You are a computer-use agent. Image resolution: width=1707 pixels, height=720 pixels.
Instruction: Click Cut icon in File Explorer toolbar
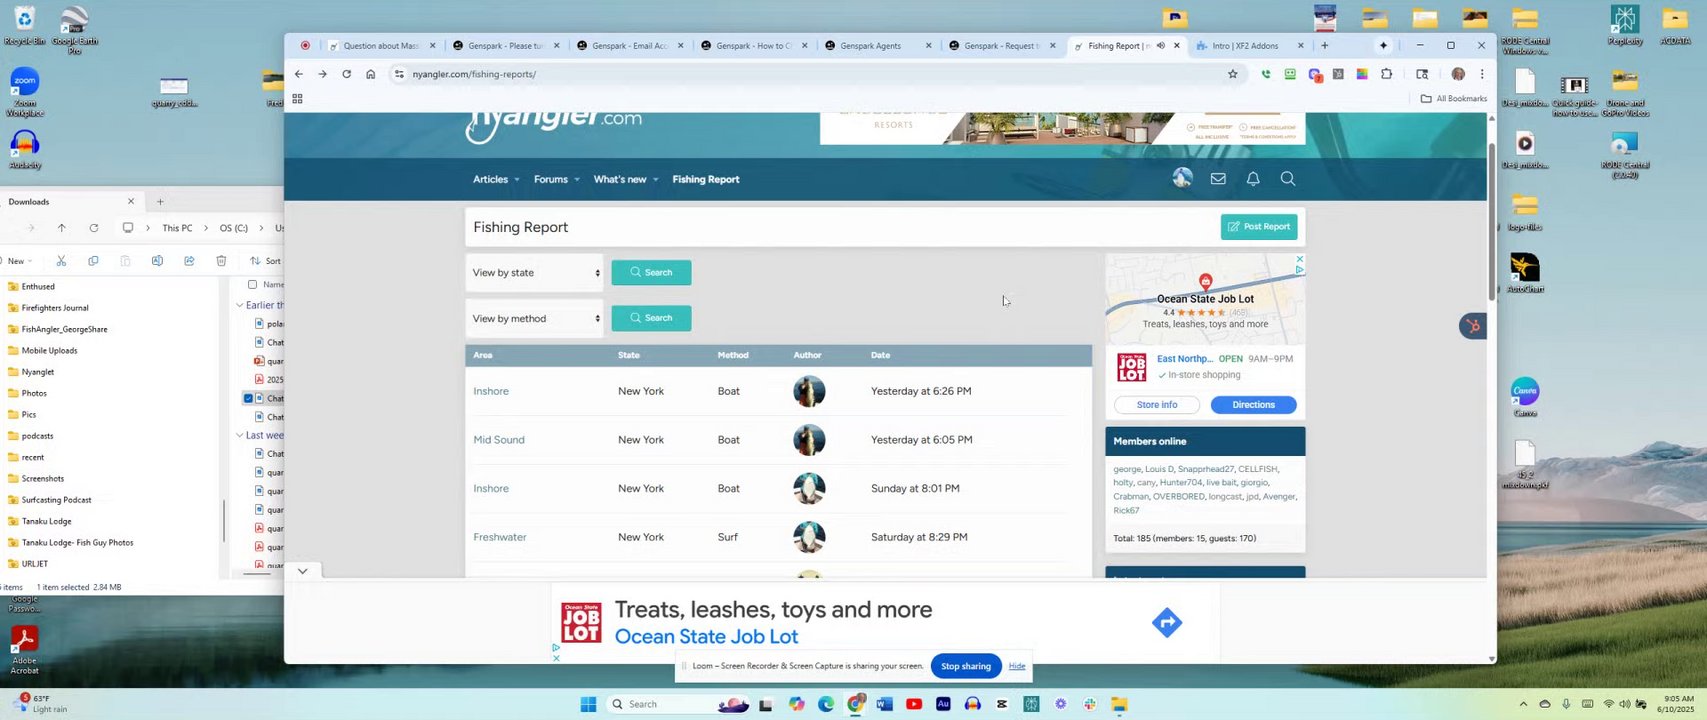coord(61,261)
